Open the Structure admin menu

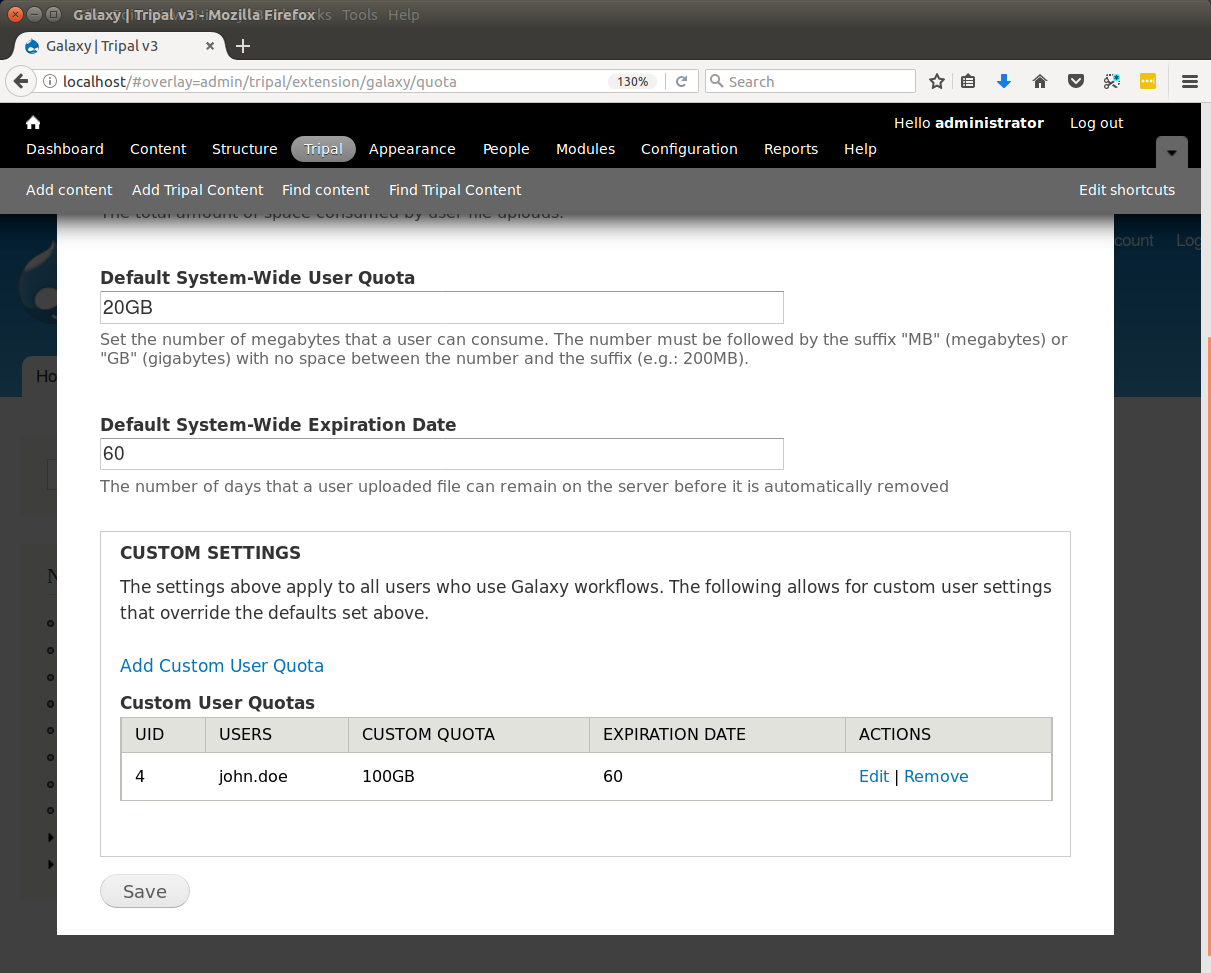click(245, 149)
